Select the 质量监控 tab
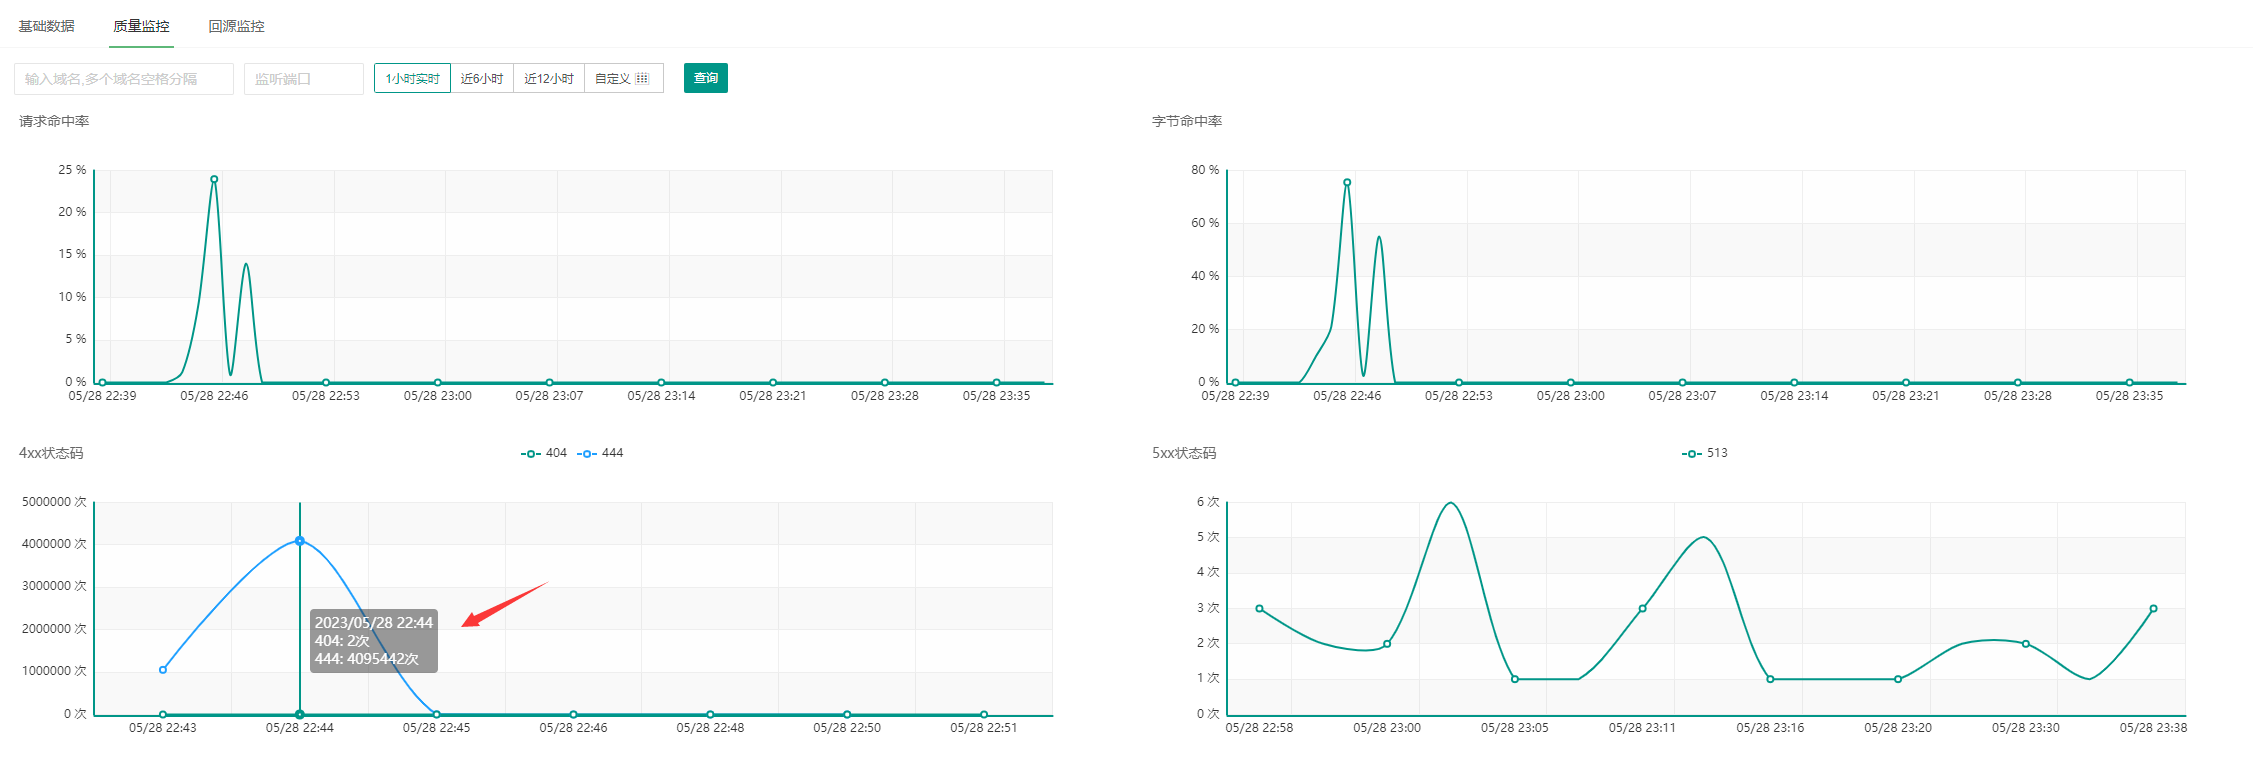This screenshot has width=2253, height=774. pyautogui.click(x=141, y=26)
